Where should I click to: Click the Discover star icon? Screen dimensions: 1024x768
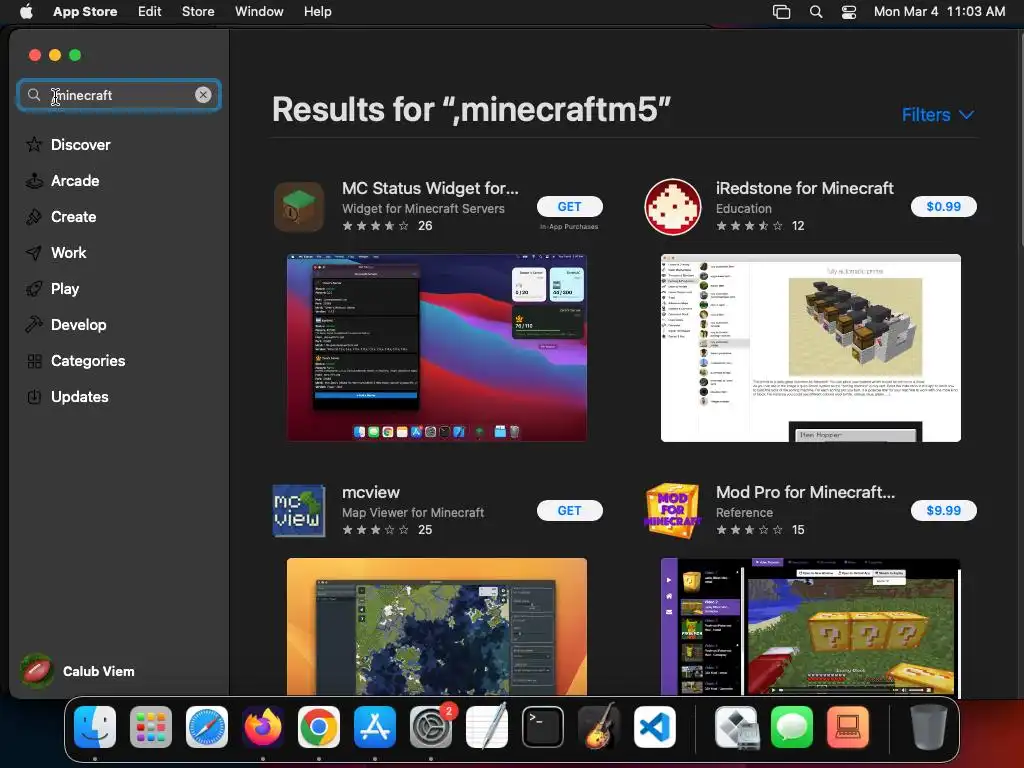34,144
